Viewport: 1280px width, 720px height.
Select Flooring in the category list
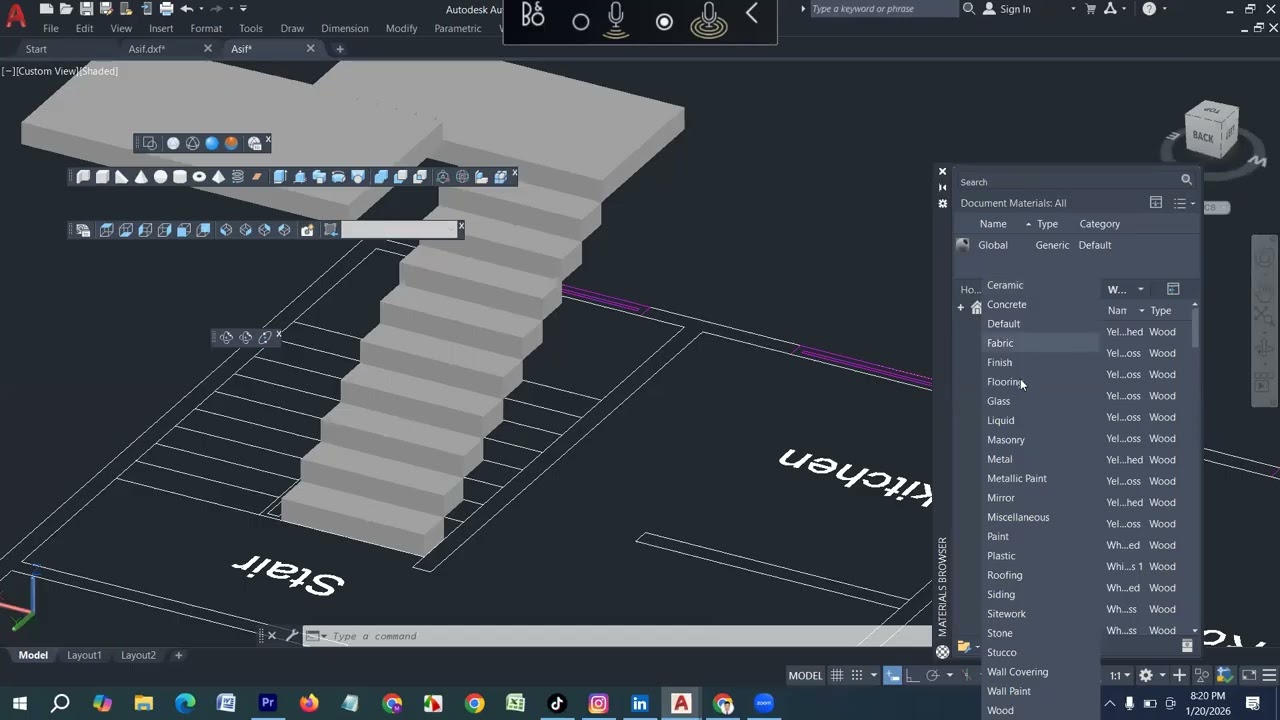1004,382
